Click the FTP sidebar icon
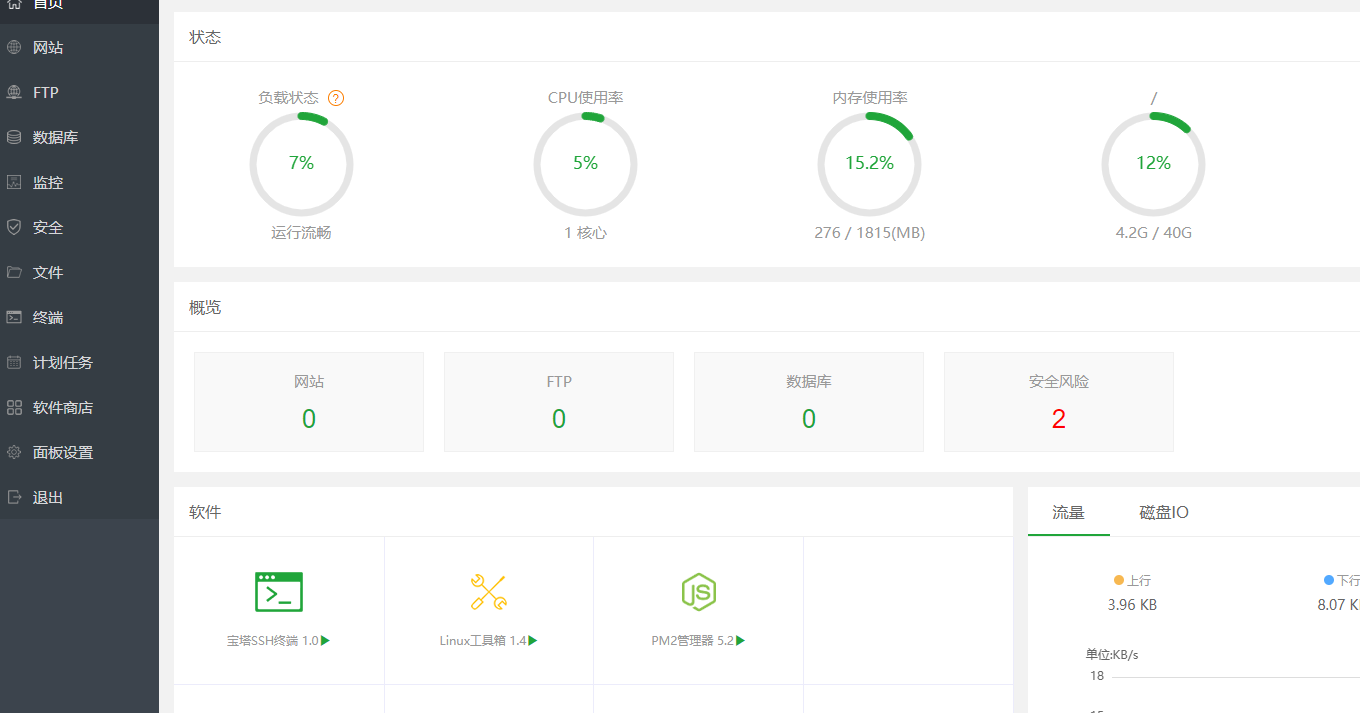This screenshot has width=1360, height=713. (x=14, y=92)
